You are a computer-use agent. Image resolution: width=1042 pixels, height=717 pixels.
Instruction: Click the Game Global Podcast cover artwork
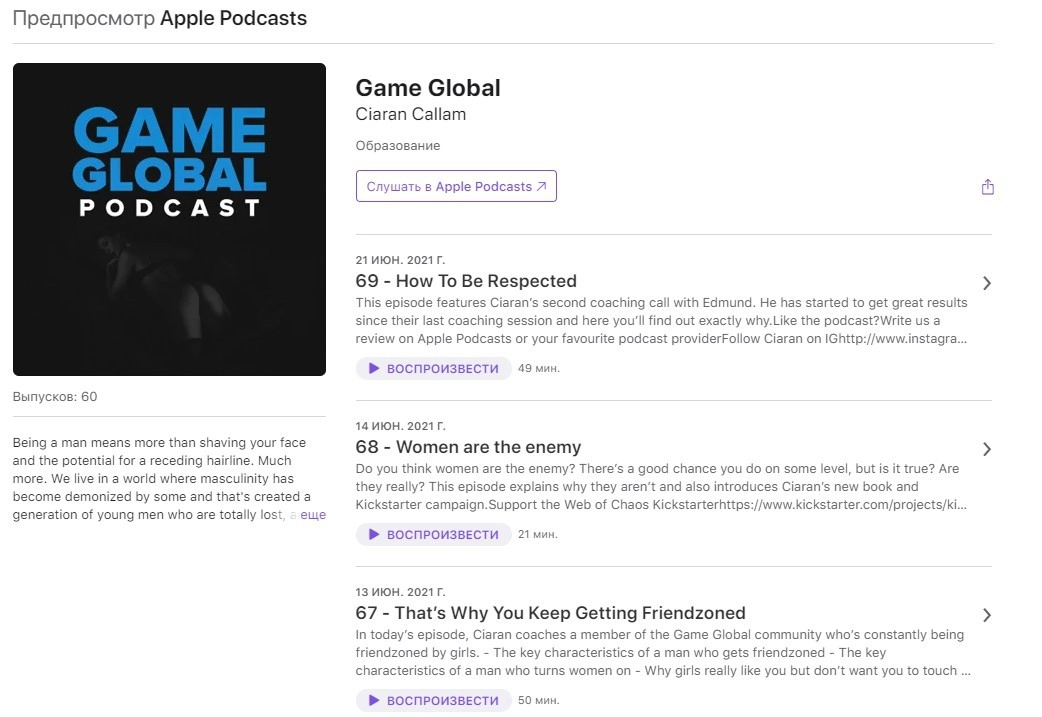click(x=169, y=219)
